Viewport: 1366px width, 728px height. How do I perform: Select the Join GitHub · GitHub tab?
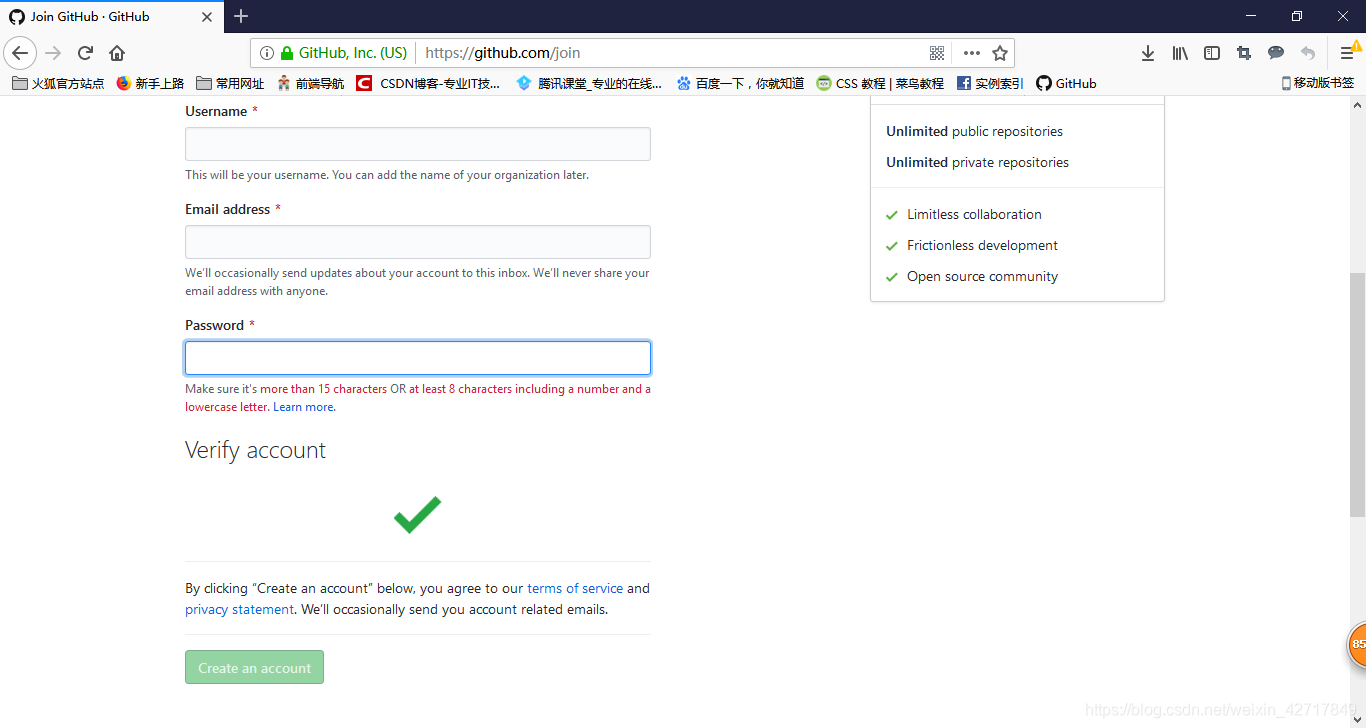pyautogui.click(x=111, y=17)
